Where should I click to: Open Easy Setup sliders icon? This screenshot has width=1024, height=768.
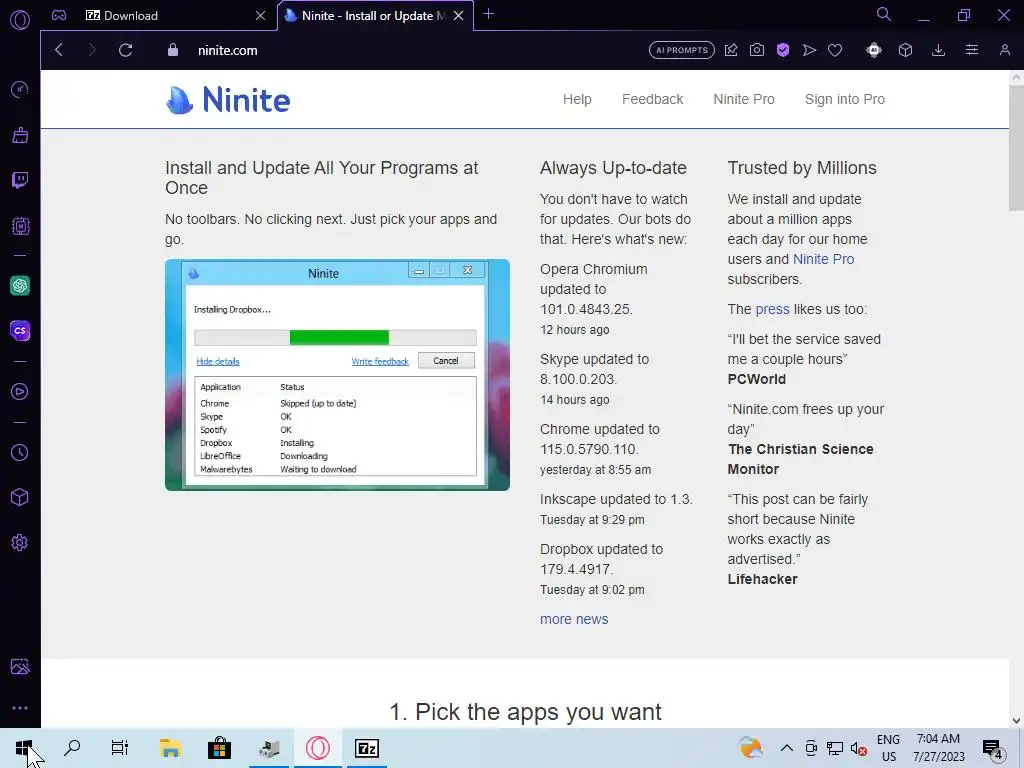(972, 50)
